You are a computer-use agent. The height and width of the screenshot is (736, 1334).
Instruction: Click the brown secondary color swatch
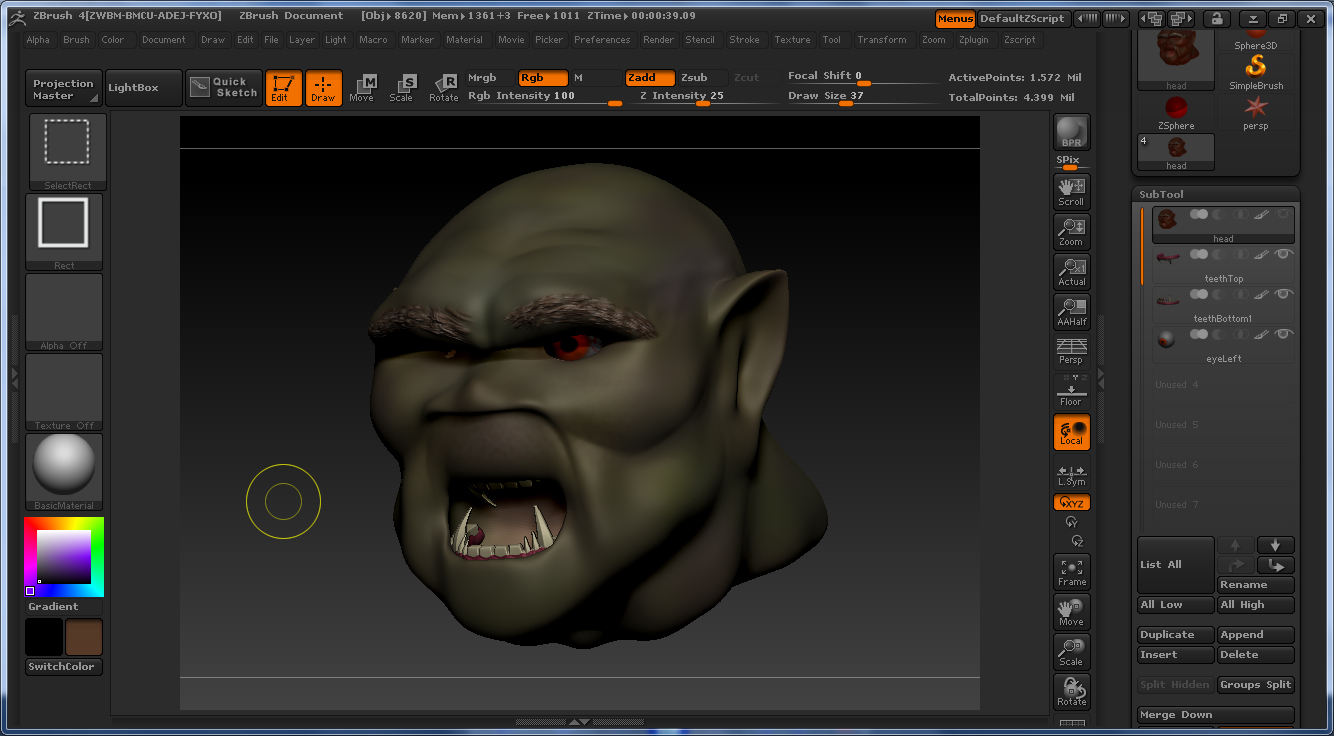[84, 637]
